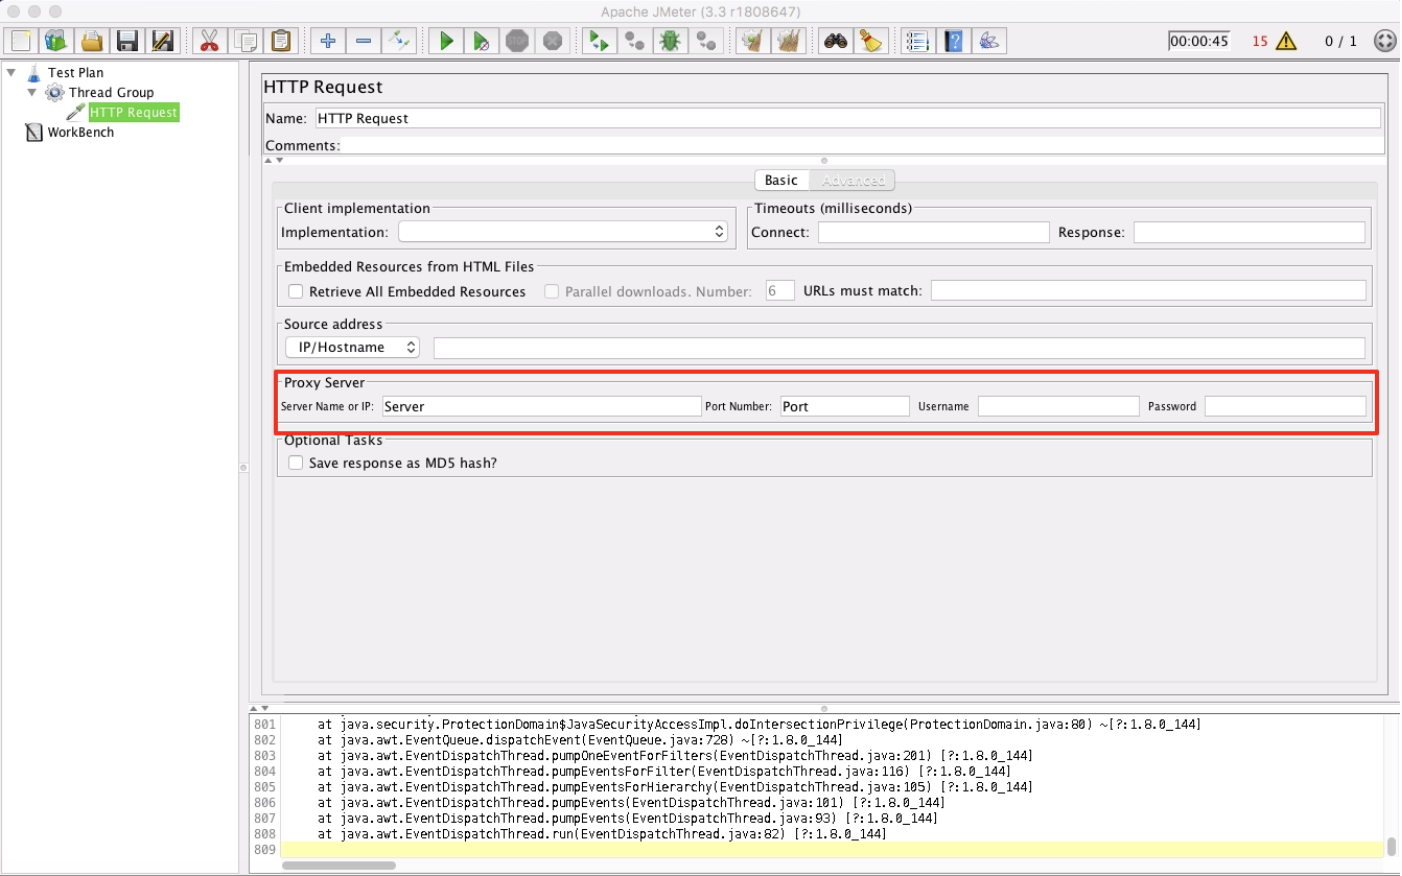Click the Stop test icon

pyautogui.click(x=517, y=41)
